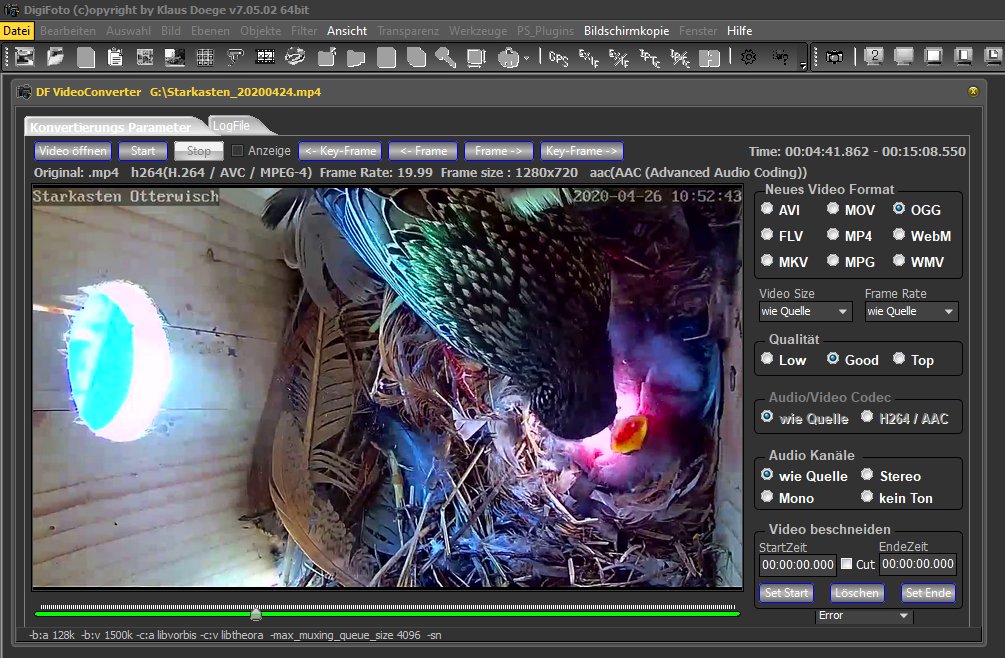The height and width of the screenshot is (658, 1005).
Task: Enable the Anzeige checkbox
Action: [x=238, y=151]
